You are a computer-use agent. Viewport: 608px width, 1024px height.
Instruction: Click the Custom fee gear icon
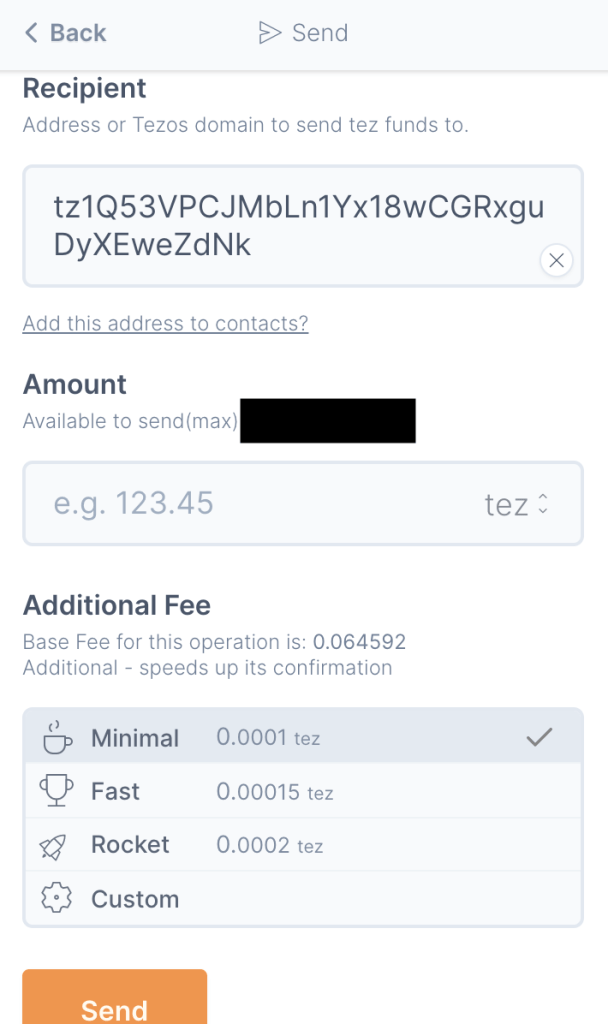pyautogui.click(x=57, y=899)
